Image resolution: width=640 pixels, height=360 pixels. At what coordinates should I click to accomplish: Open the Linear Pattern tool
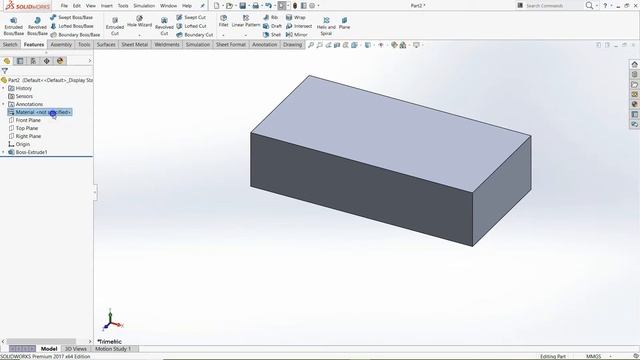246,21
